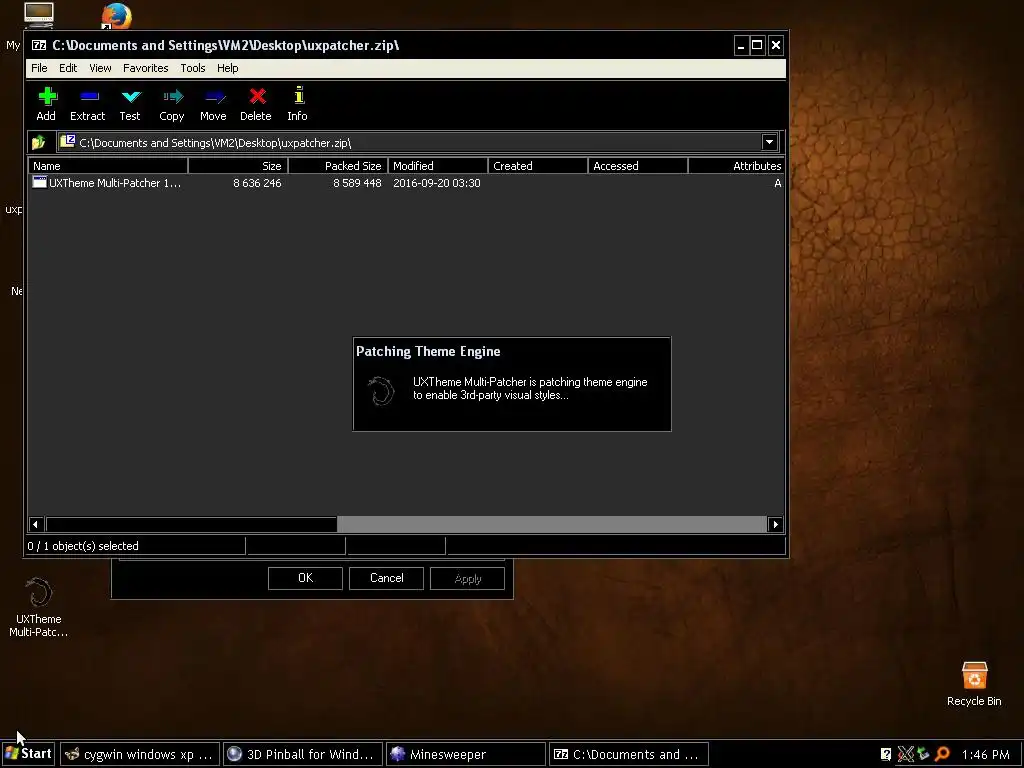Open the Tools menu
Screen dimensions: 1024x768
click(193, 68)
